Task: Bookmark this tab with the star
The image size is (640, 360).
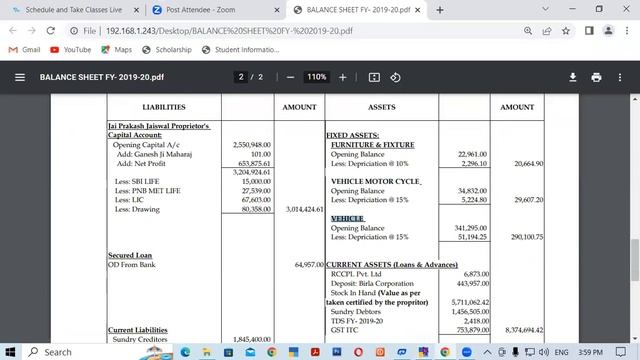Action: pyautogui.click(x=566, y=31)
